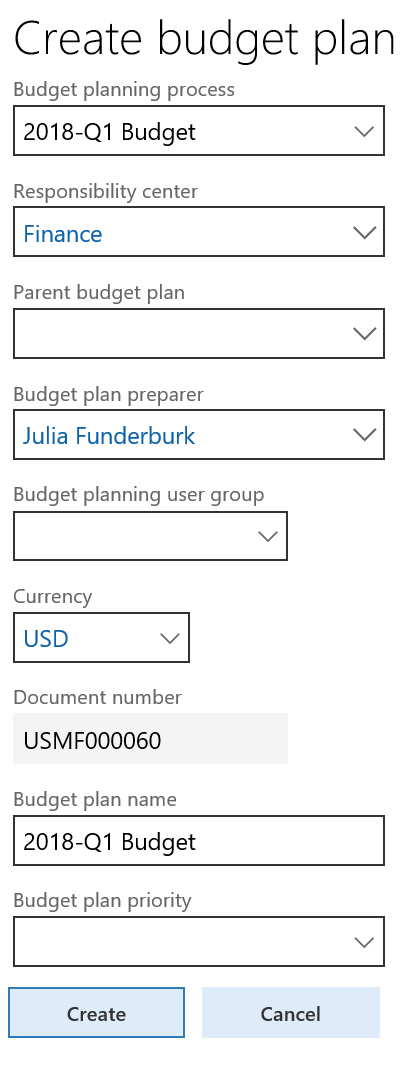Expand the Budget plan priority chevron

pyautogui.click(x=365, y=942)
